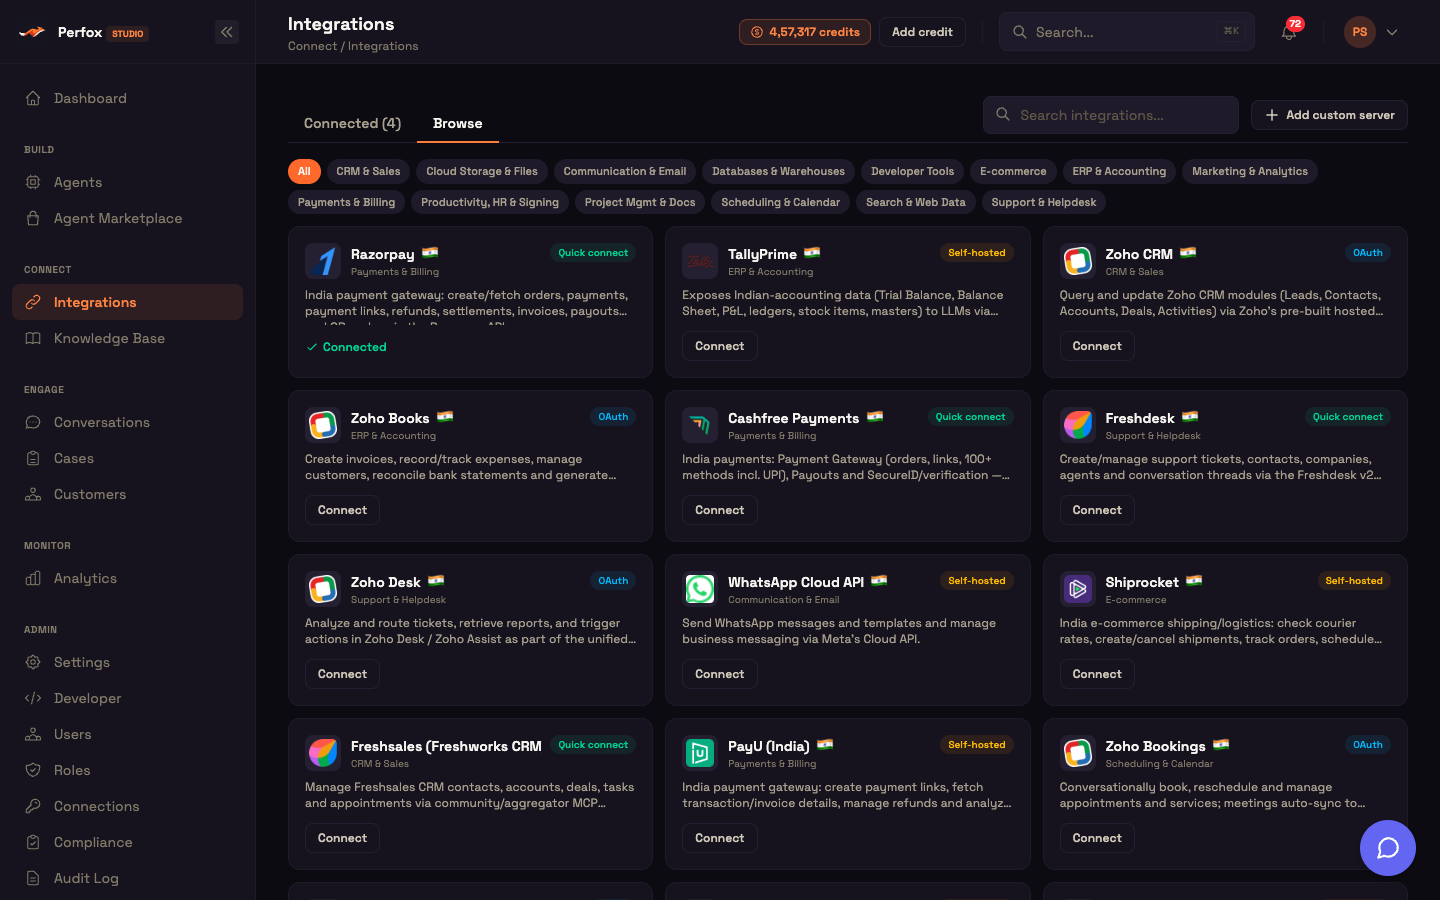Click the Freshdesk logo icon
The width and height of the screenshot is (1440, 900).
pyautogui.click(x=1077, y=425)
